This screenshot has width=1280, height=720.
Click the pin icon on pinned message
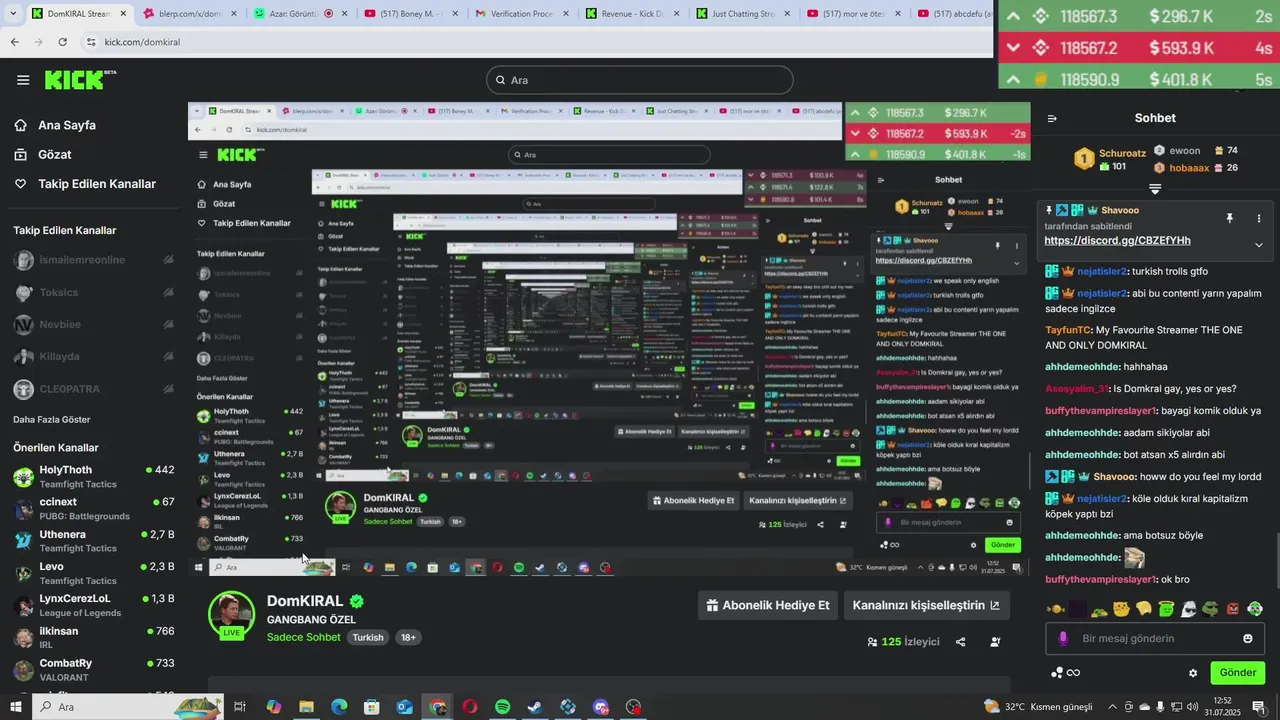pyautogui.click(x=1230, y=218)
